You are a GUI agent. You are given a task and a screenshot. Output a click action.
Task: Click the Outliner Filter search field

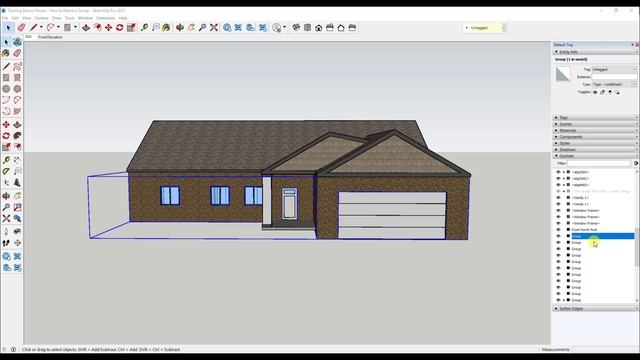tap(599, 163)
